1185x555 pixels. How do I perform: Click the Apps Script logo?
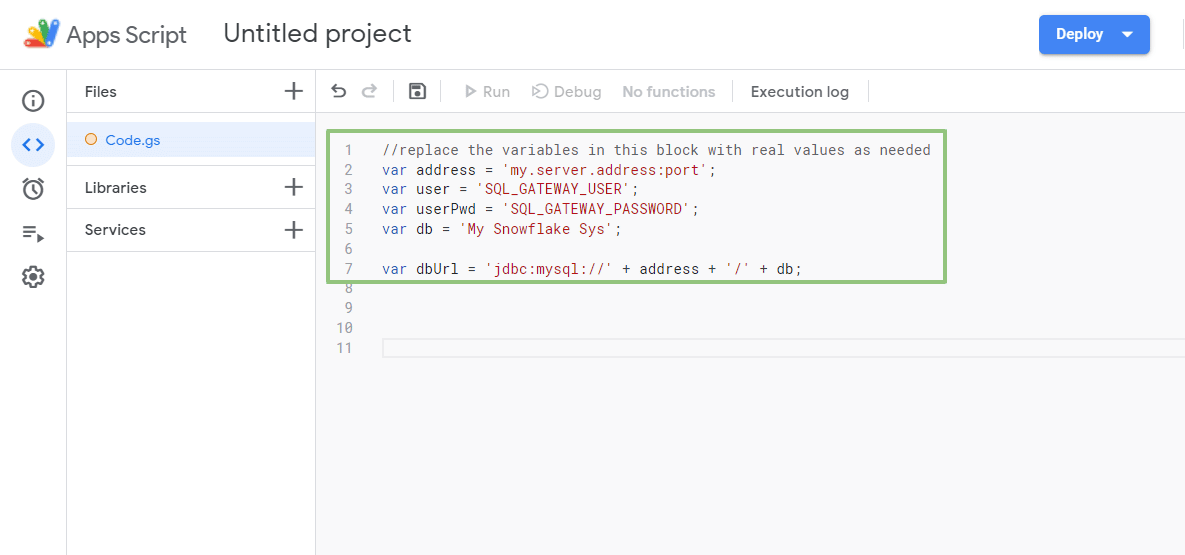tap(42, 34)
